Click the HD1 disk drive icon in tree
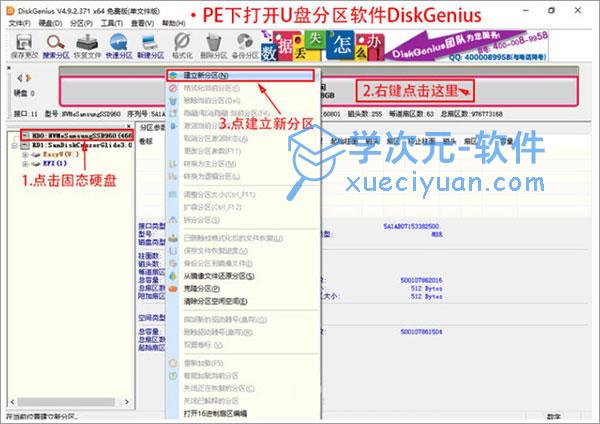Viewport: 600px width, 424px height. coord(25,145)
